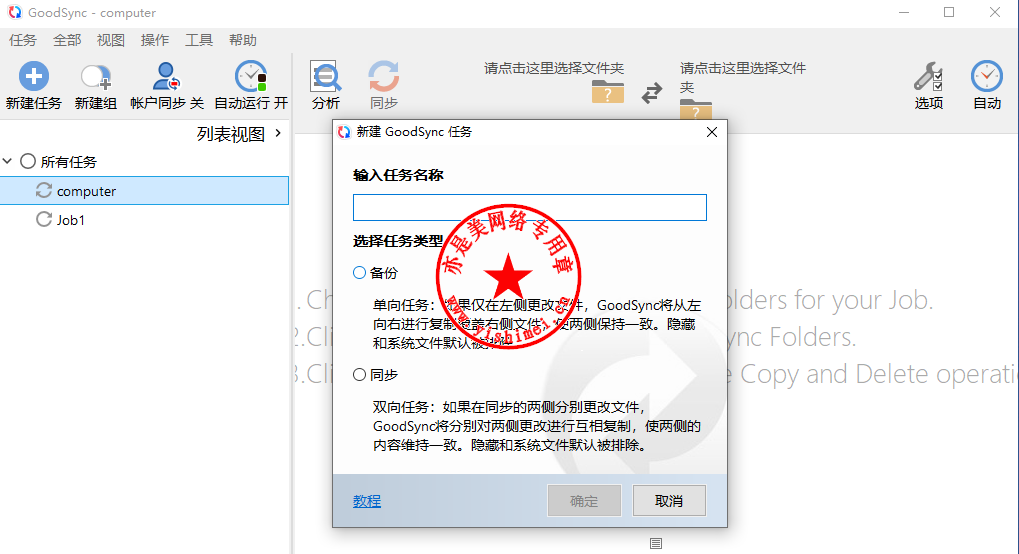The image size is (1019, 554).
Task: Close the New GoodSync Job dialog
Action: click(x=712, y=132)
